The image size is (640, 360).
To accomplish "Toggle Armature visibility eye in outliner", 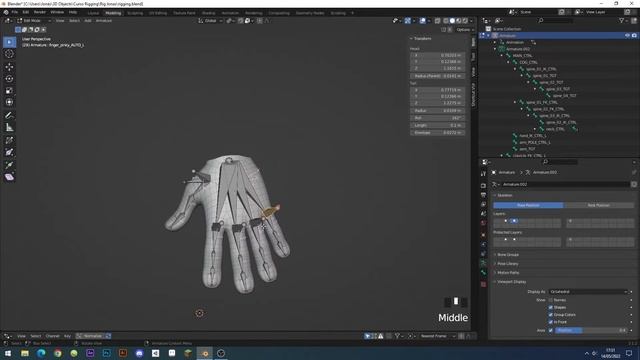I will point(627,36).
